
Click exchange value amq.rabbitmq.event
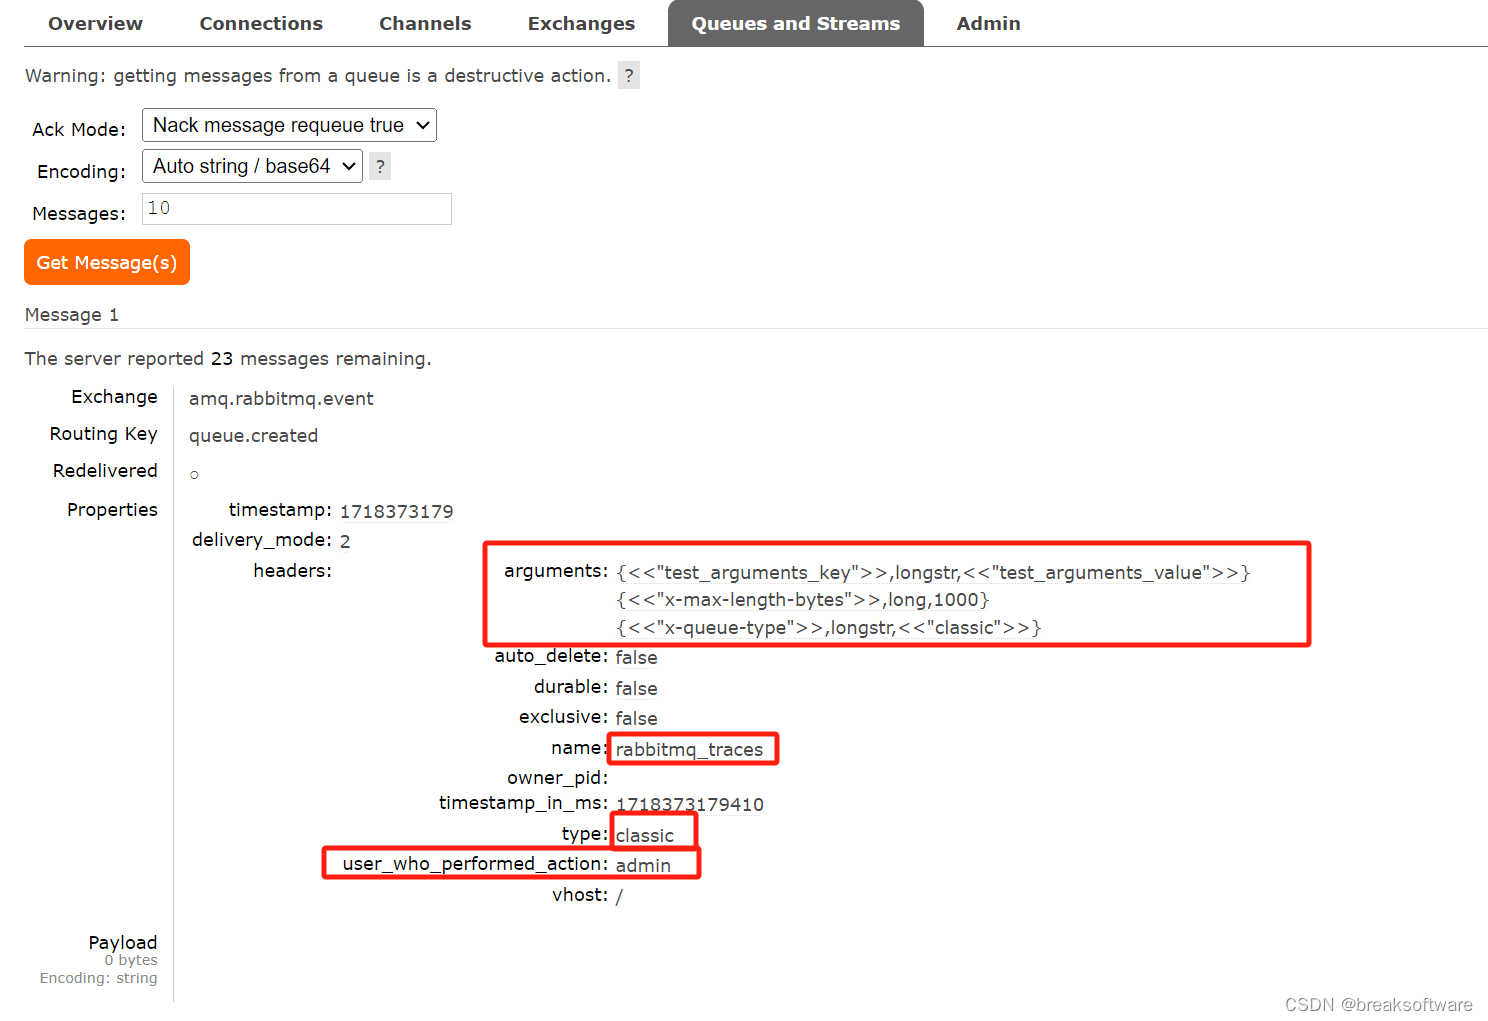[x=281, y=398]
